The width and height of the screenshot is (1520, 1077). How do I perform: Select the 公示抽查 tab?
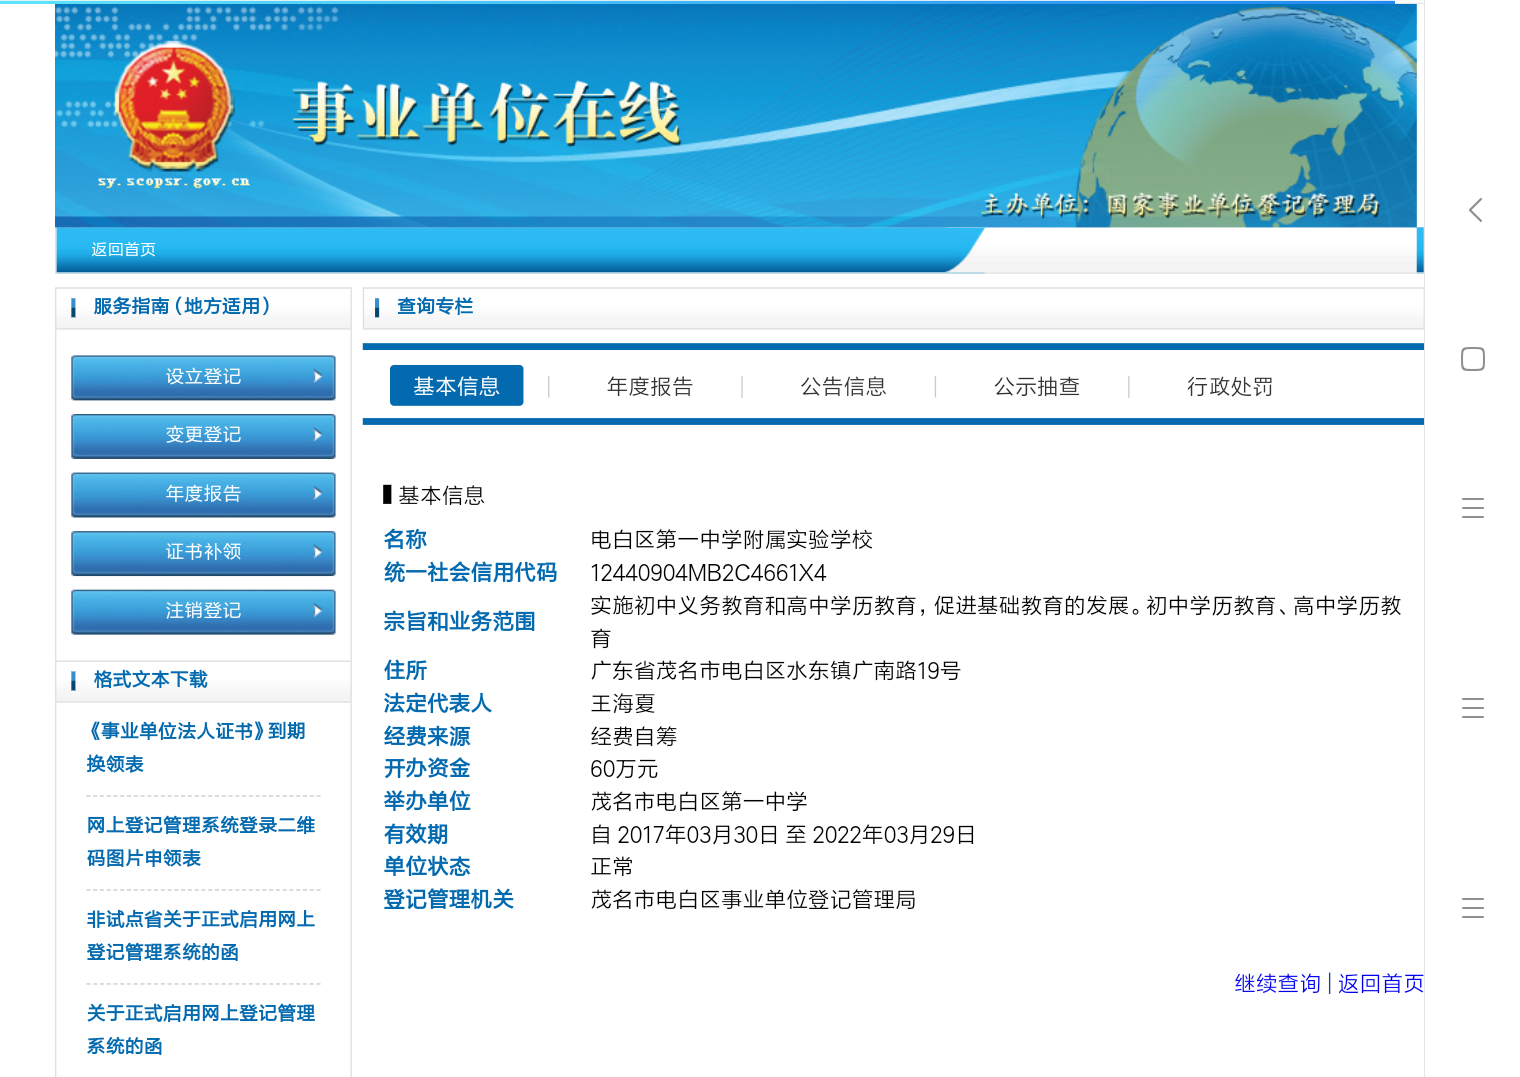tap(1036, 387)
